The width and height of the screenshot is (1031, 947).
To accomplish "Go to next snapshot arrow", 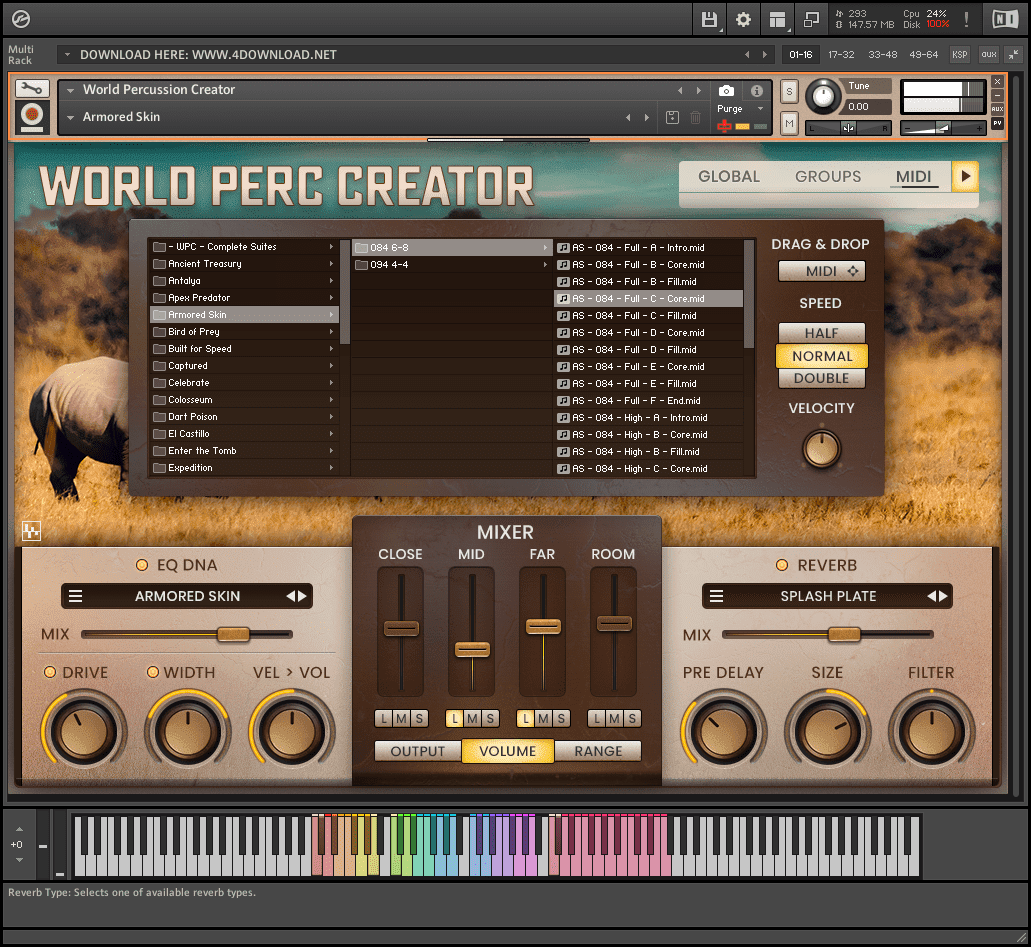I will pos(647,118).
